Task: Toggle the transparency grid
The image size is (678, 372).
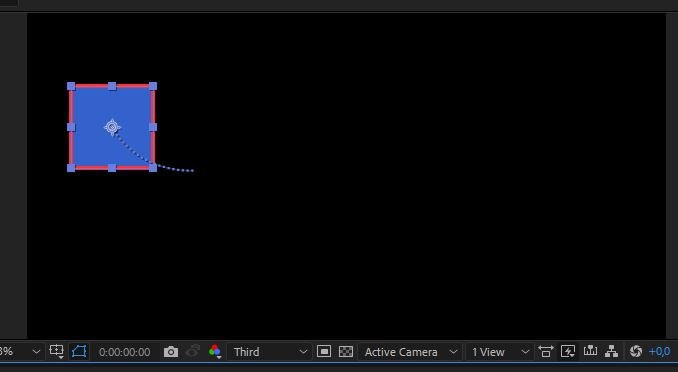Action: (345, 351)
